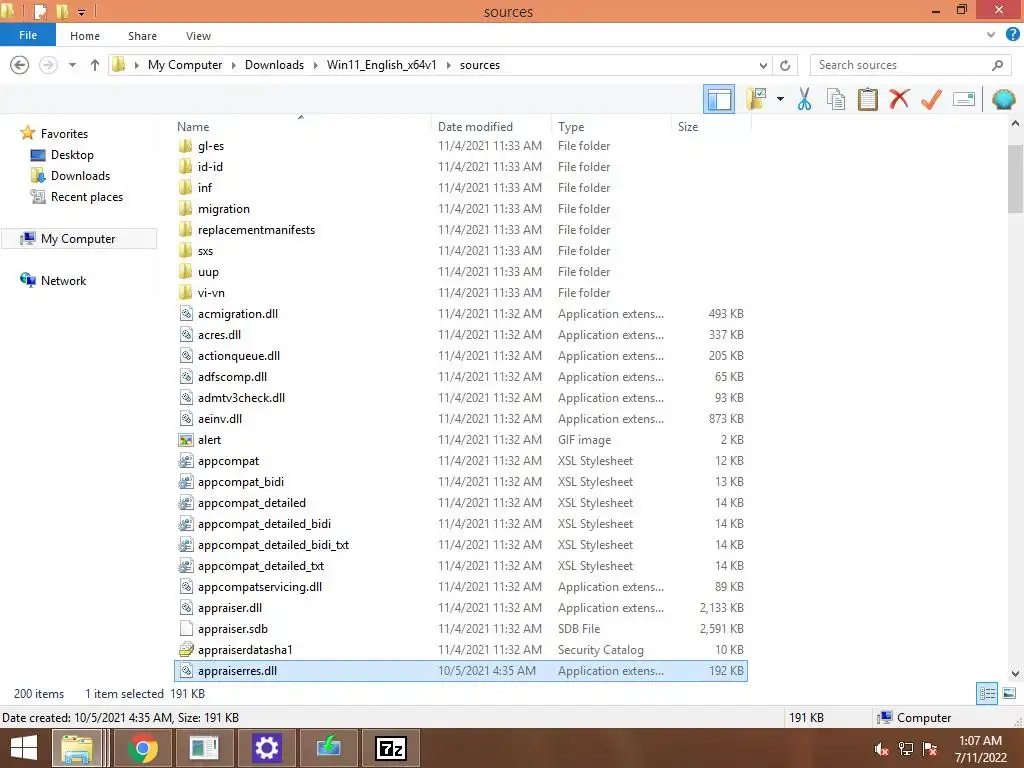Image resolution: width=1024 pixels, height=768 pixels.
Task: Select Downloads breadcrumb in address bar
Action: (x=274, y=65)
